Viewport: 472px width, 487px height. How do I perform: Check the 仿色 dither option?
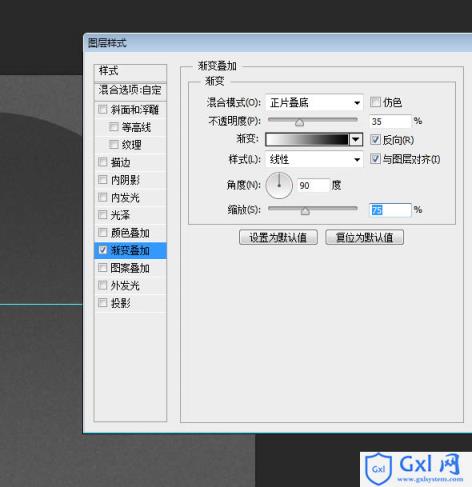(x=375, y=102)
